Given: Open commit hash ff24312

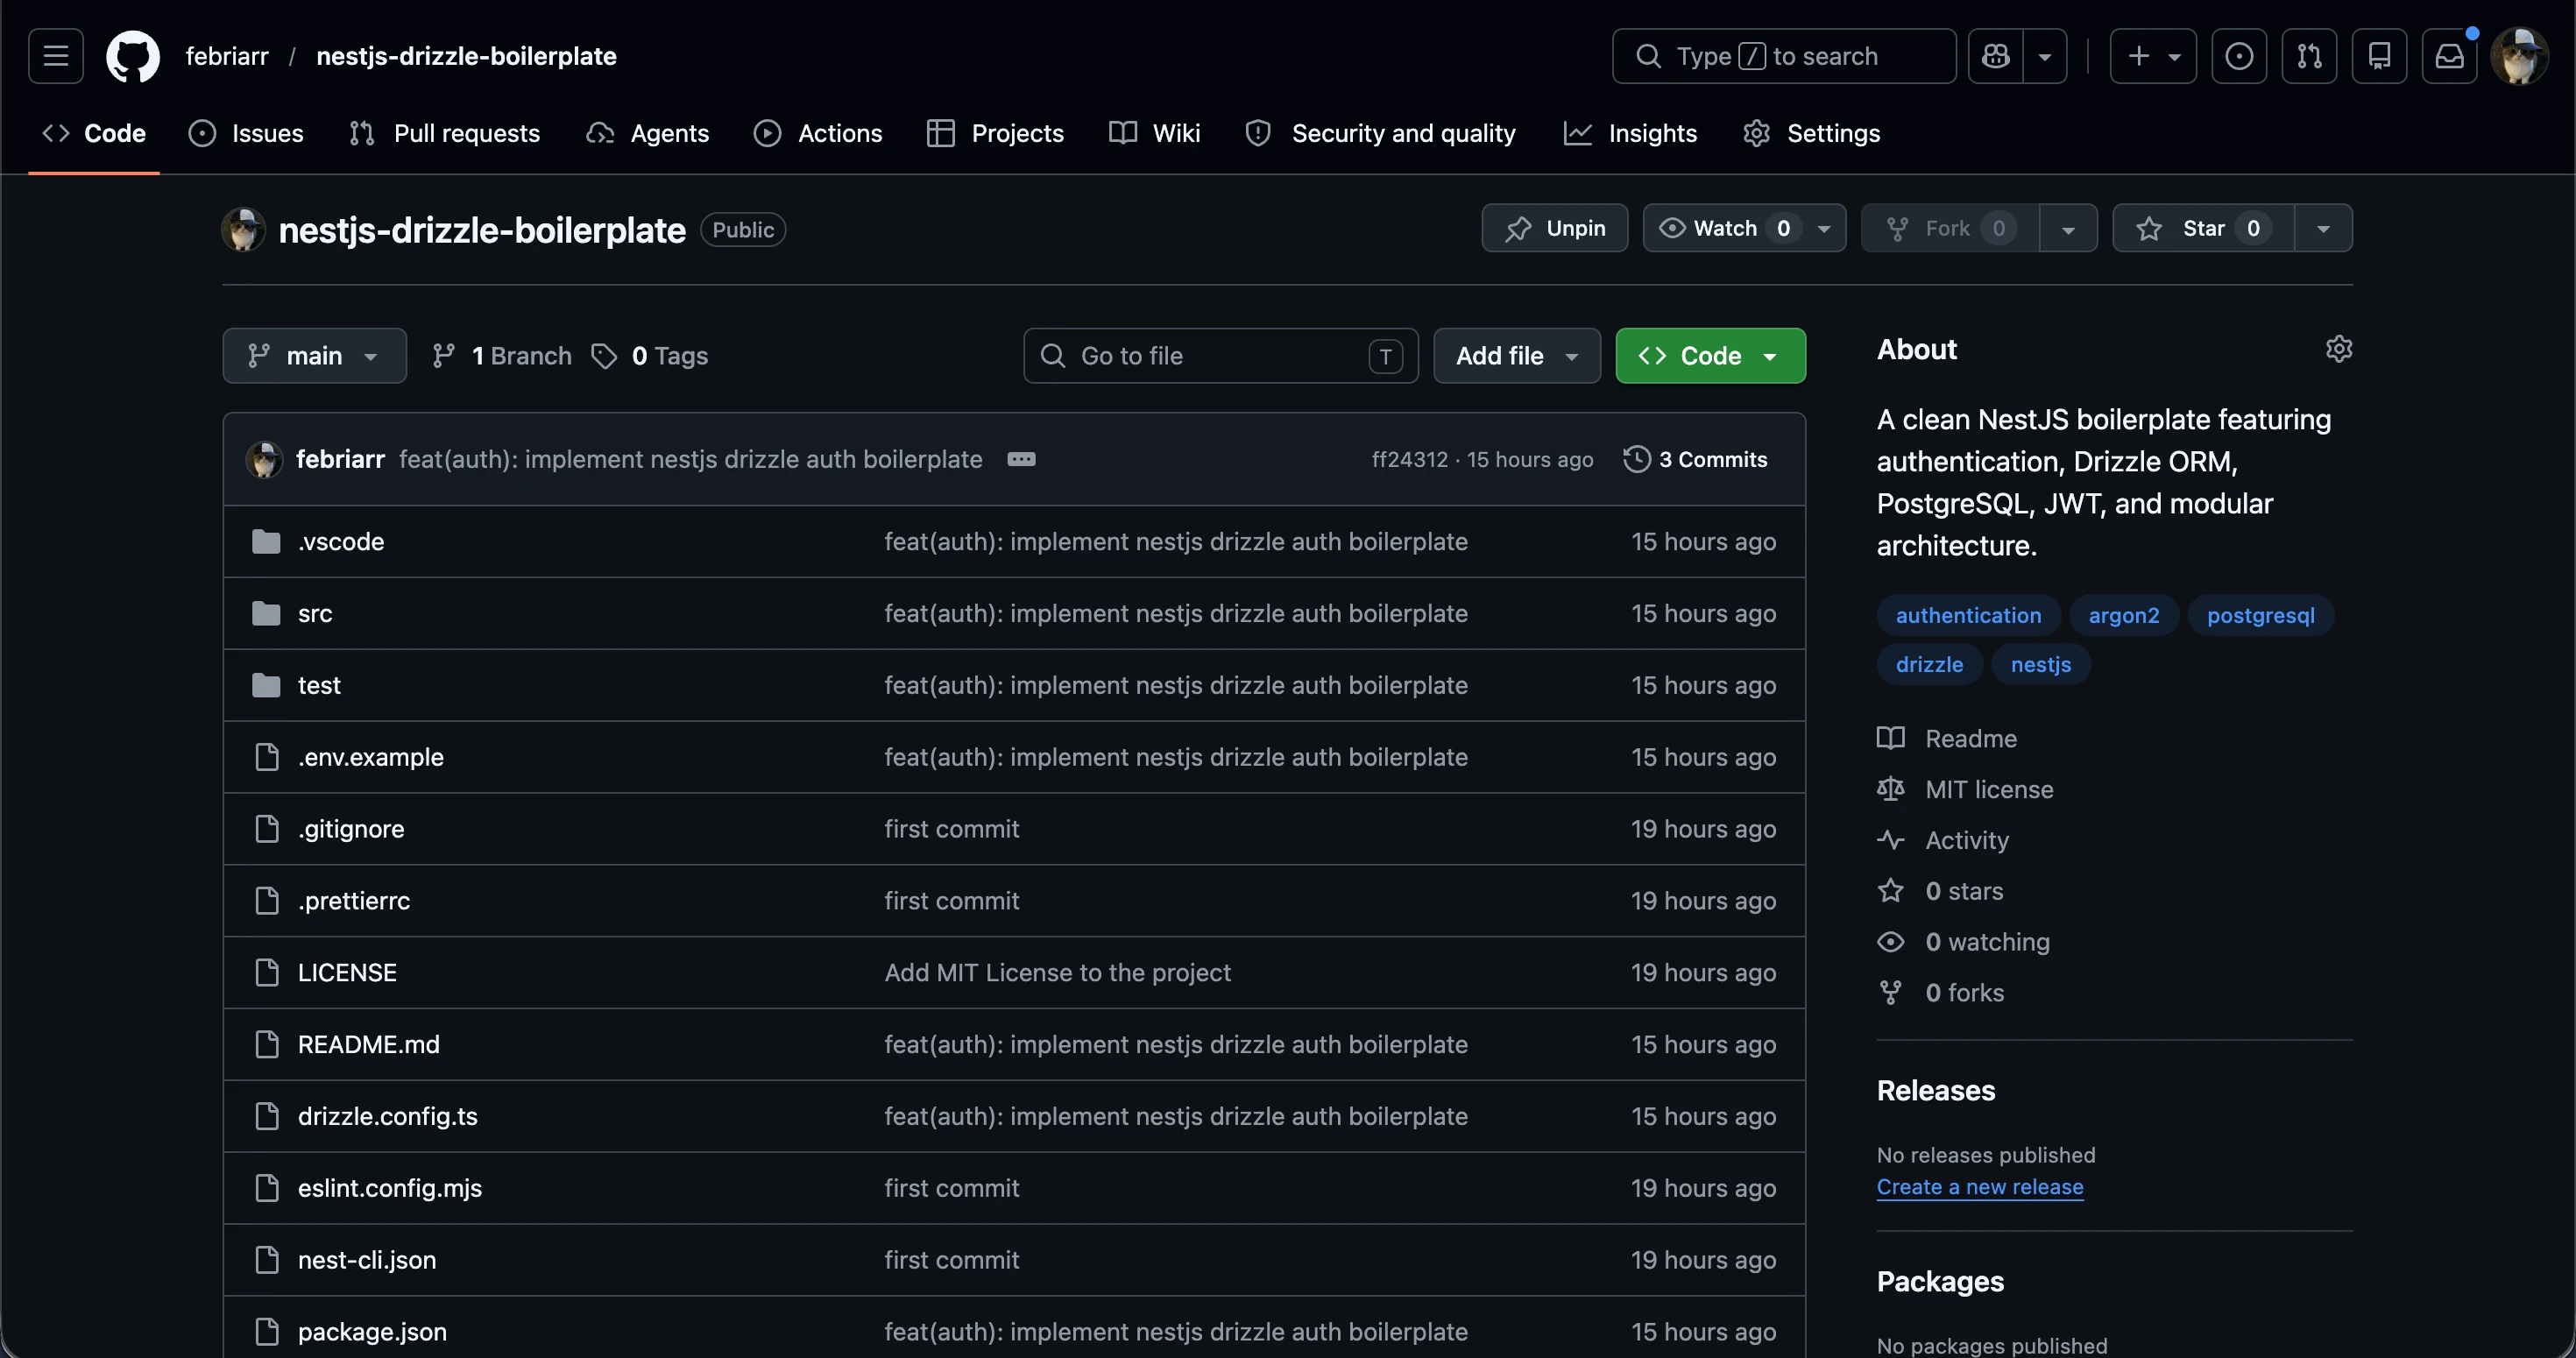Looking at the screenshot, I should click(x=1409, y=459).
